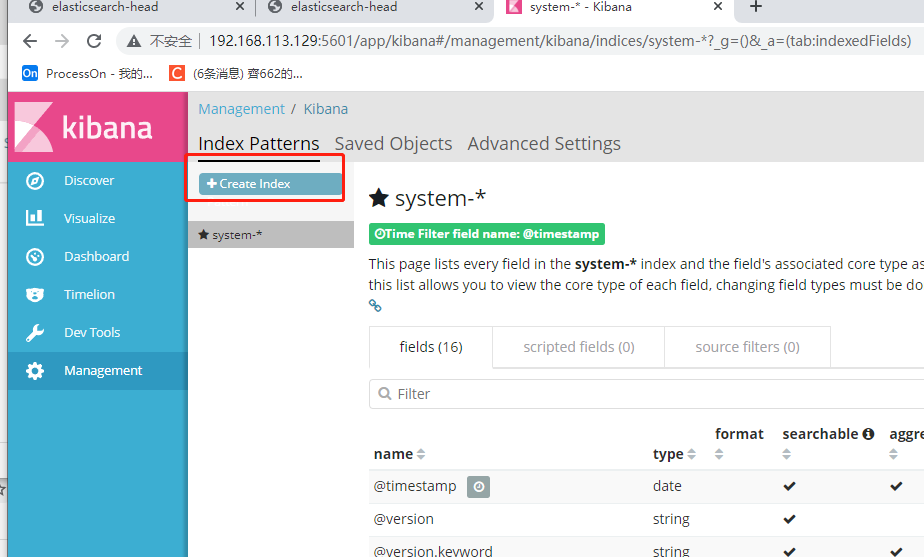Open the Dashboard gauge icon

pyautogui.click(x=35, y=256)
